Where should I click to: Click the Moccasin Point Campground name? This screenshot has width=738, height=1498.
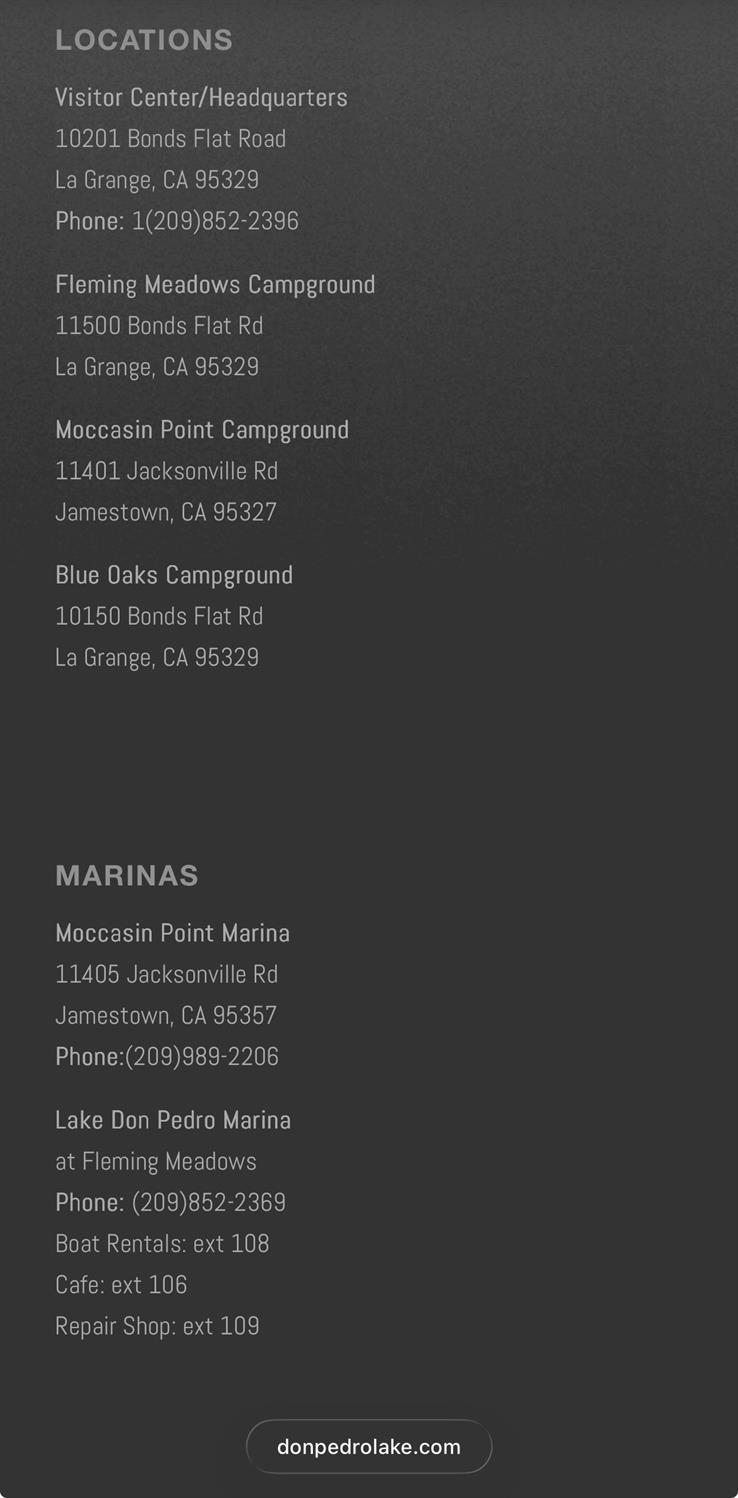coord(202,430)
